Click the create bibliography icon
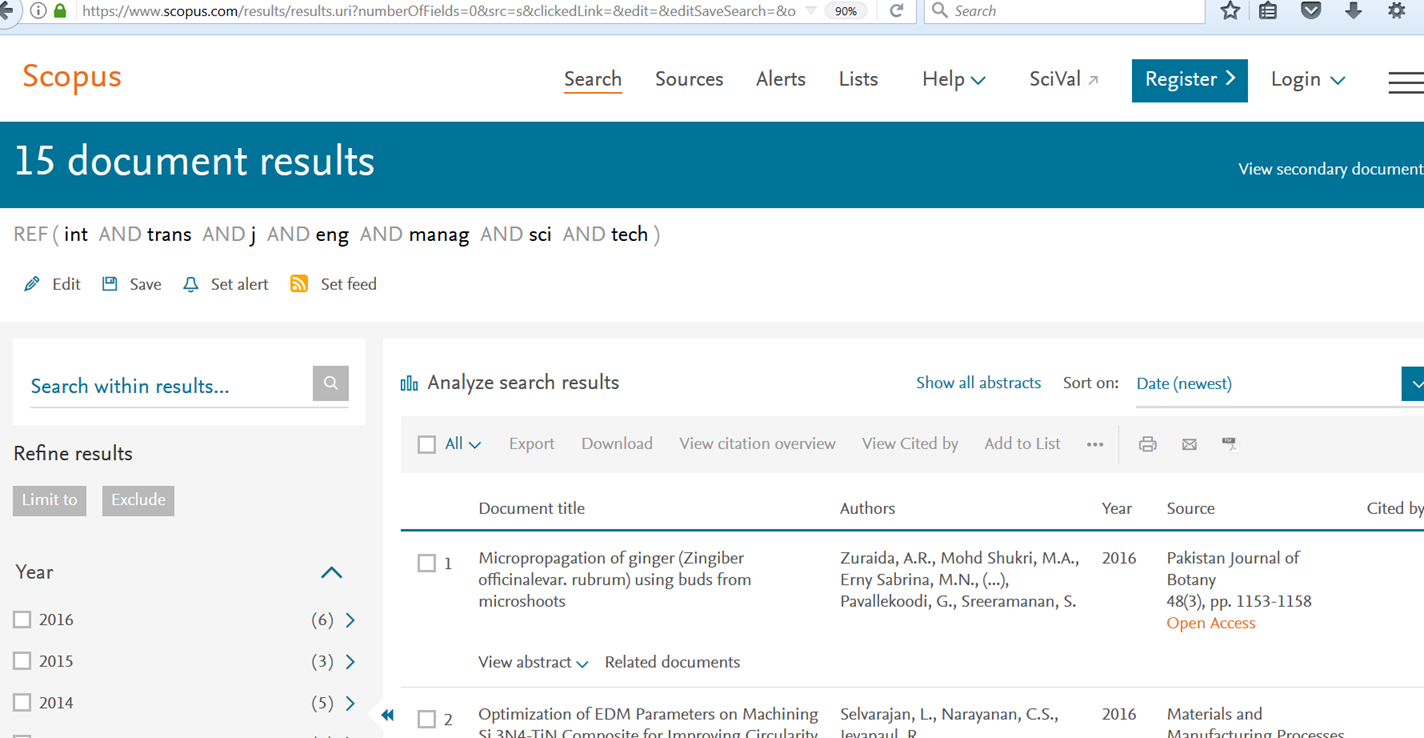Screen dimensions: 1424x738 pos(1229,444)
